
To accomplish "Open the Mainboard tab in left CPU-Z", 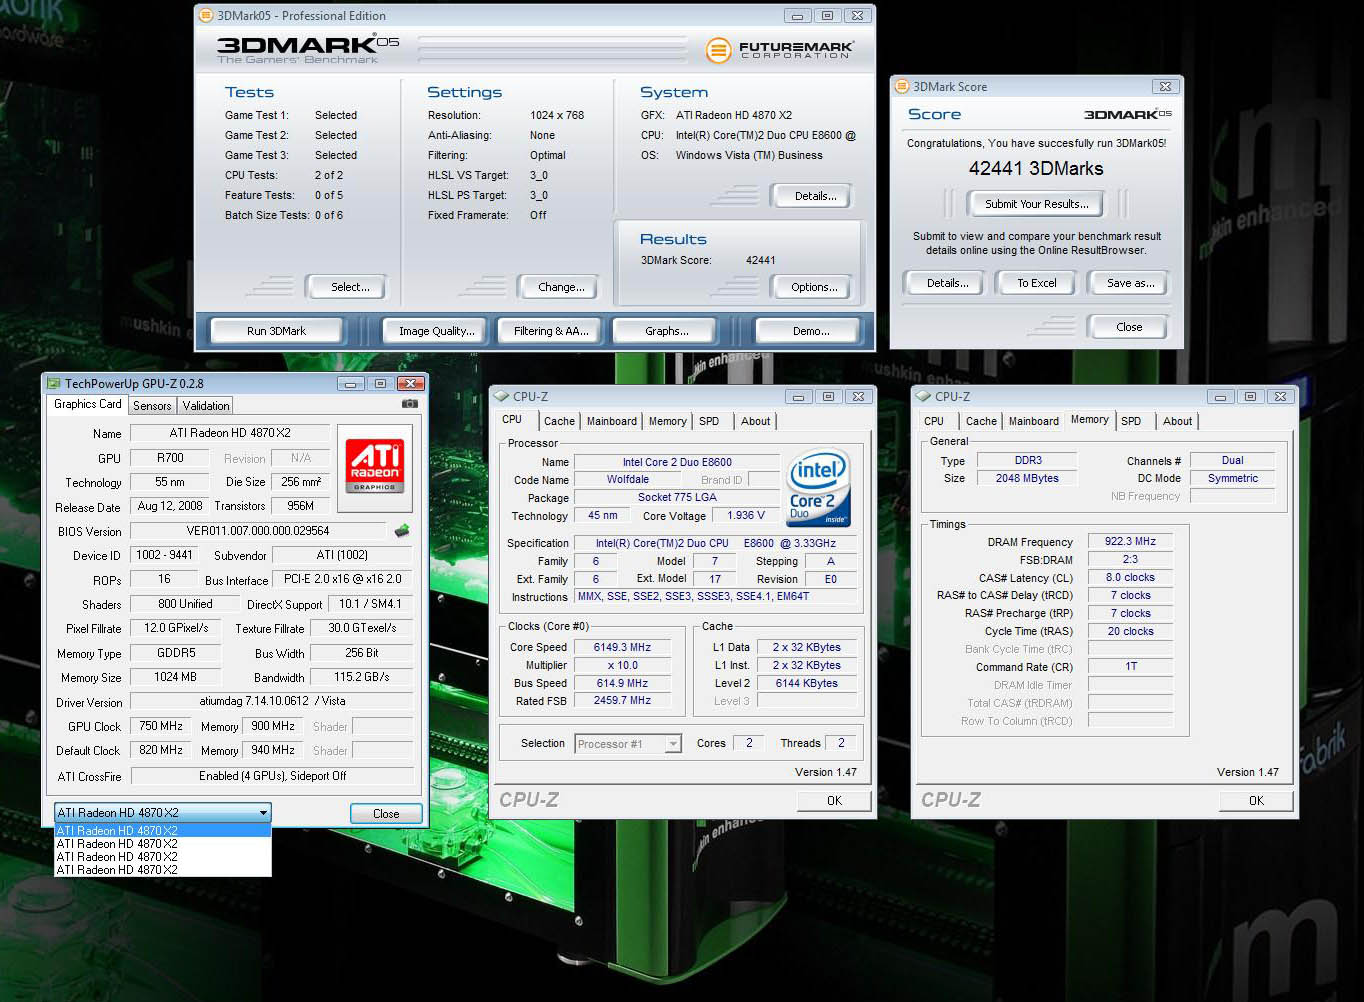I will (611, 422).
